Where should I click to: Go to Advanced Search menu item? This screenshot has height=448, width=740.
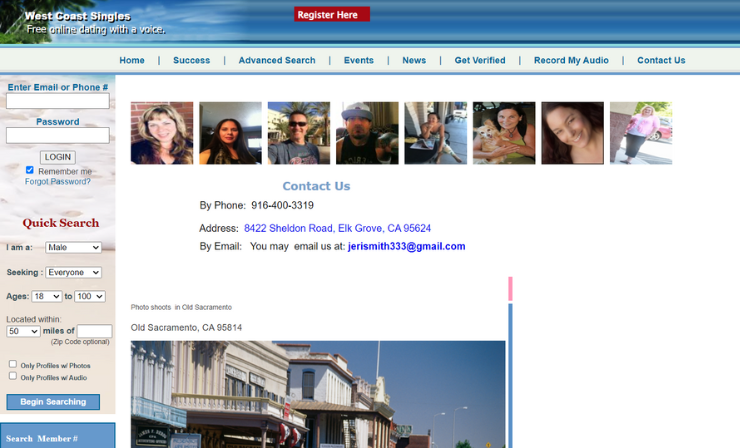point(277,60)
